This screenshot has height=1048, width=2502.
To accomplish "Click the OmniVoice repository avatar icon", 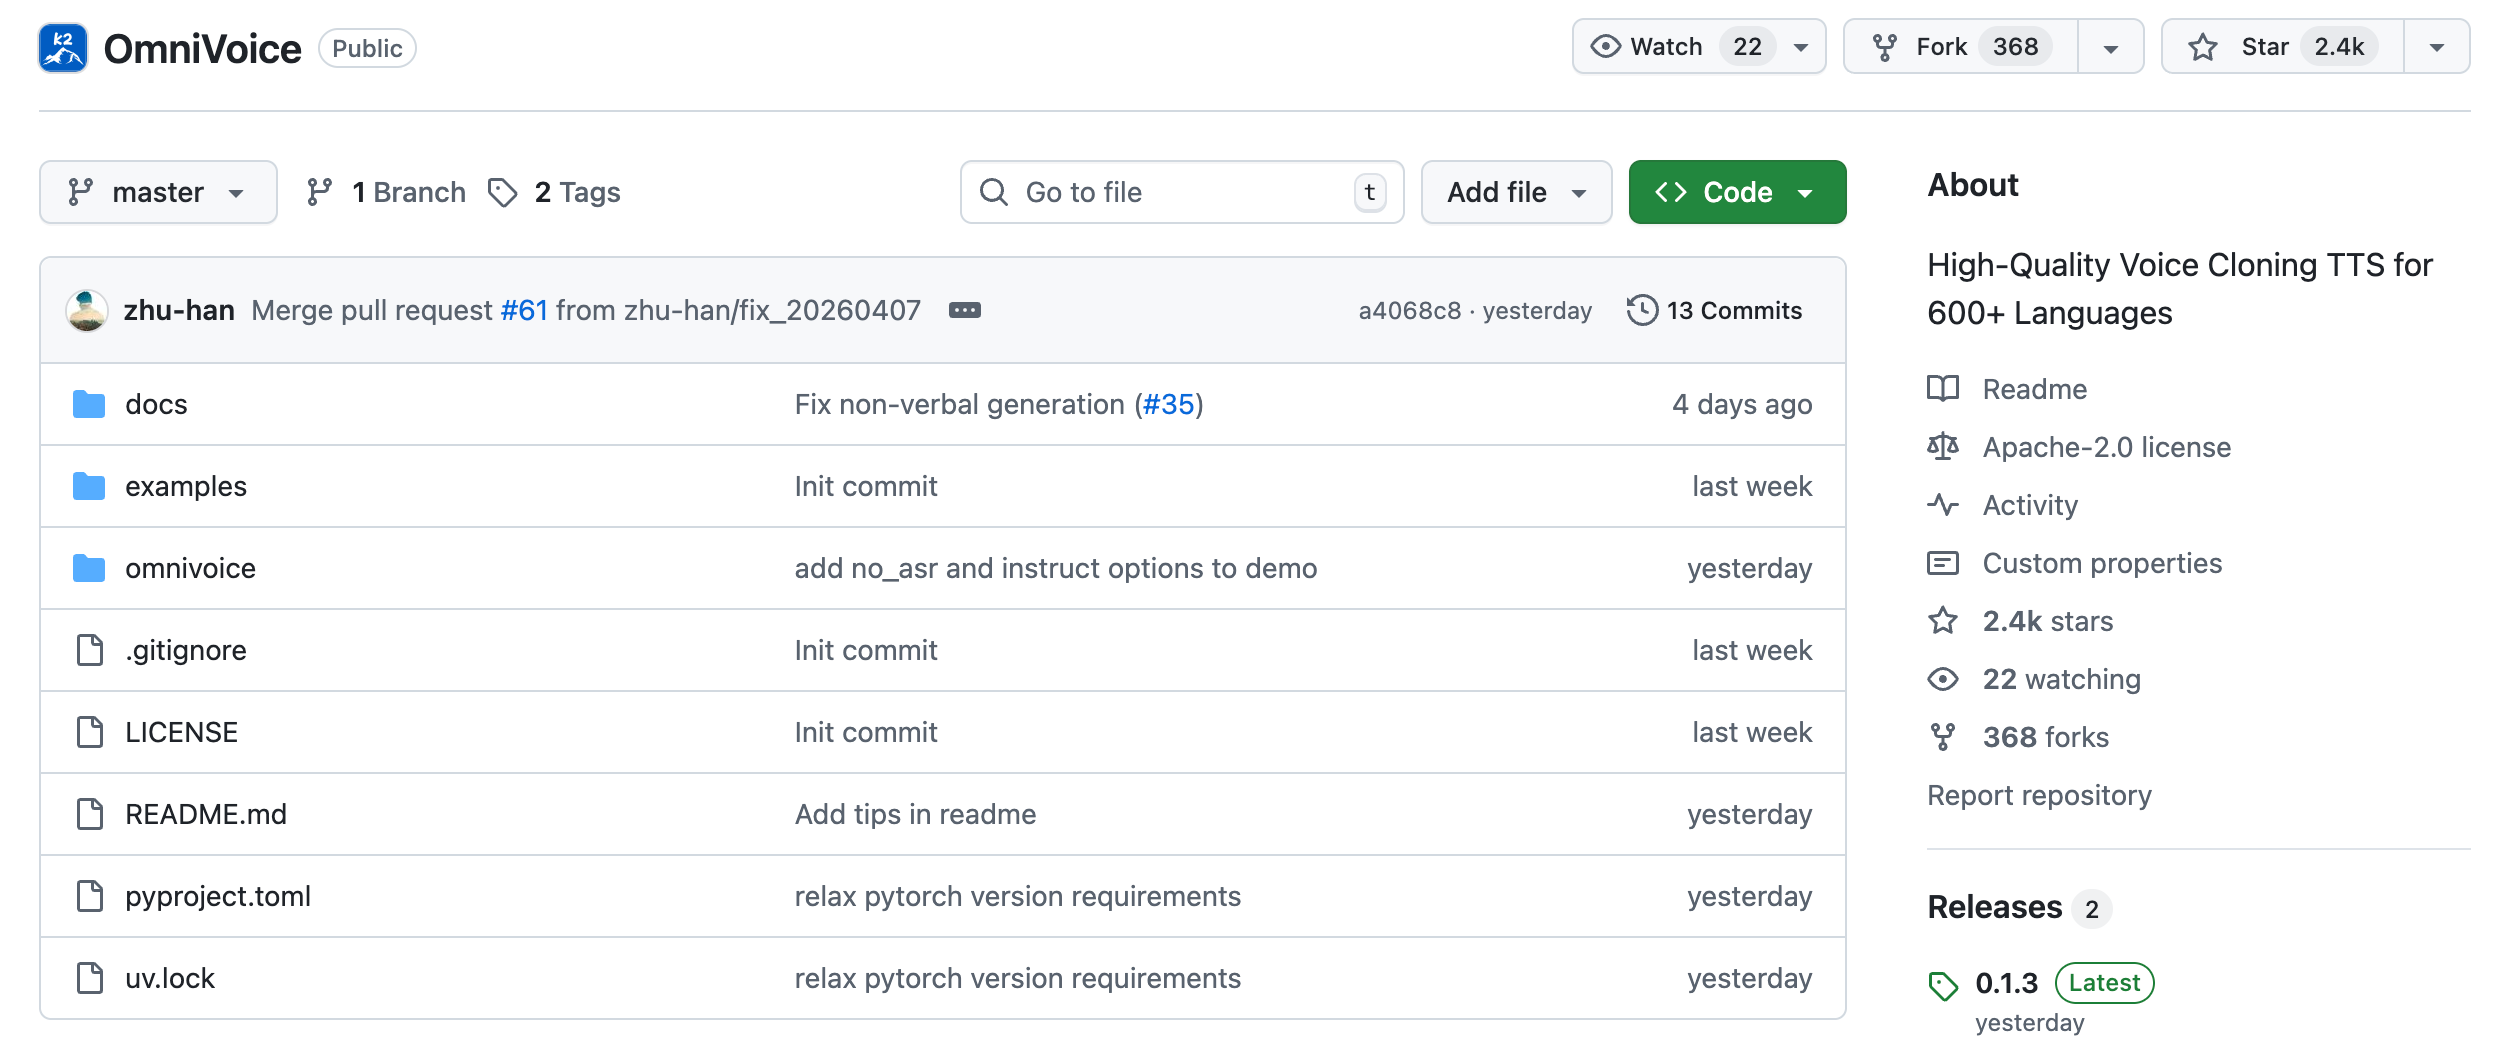I will [x=63, y=48].
